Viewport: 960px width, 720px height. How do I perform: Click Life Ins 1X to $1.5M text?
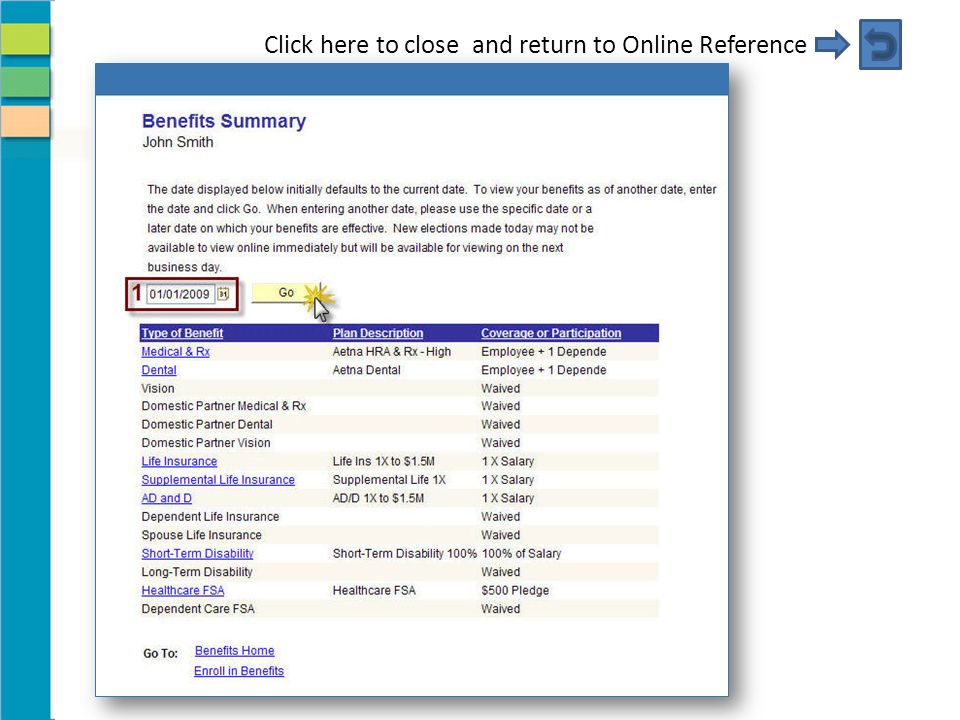coord(384,461)
